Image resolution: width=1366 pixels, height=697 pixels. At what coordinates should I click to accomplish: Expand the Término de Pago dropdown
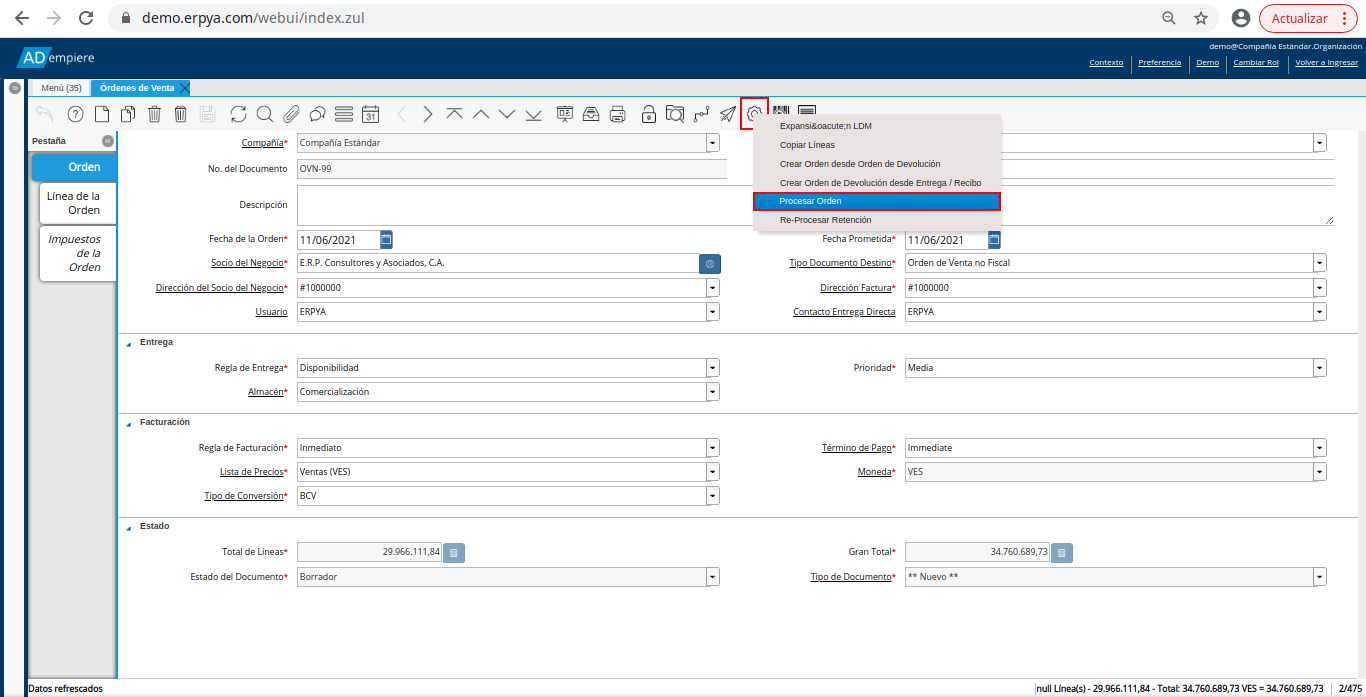tap(1320, 448)
